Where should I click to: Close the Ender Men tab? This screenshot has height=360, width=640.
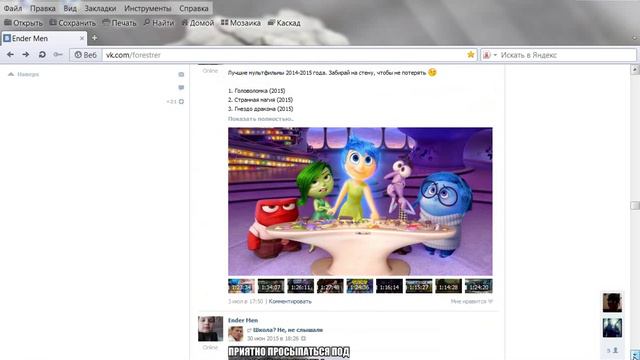tap(82, 38)
